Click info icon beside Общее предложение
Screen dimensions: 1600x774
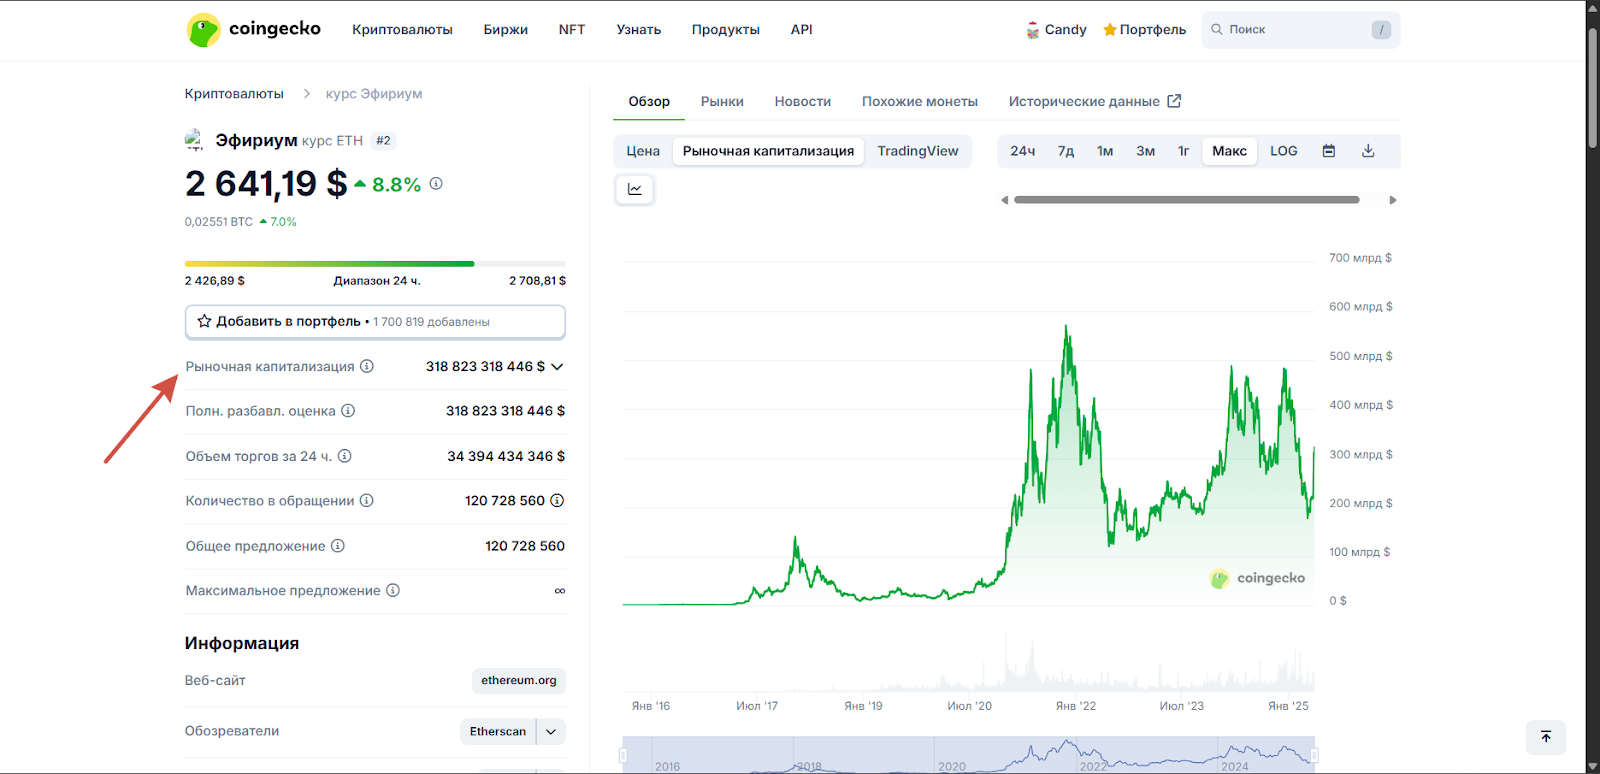pos(338,546)
